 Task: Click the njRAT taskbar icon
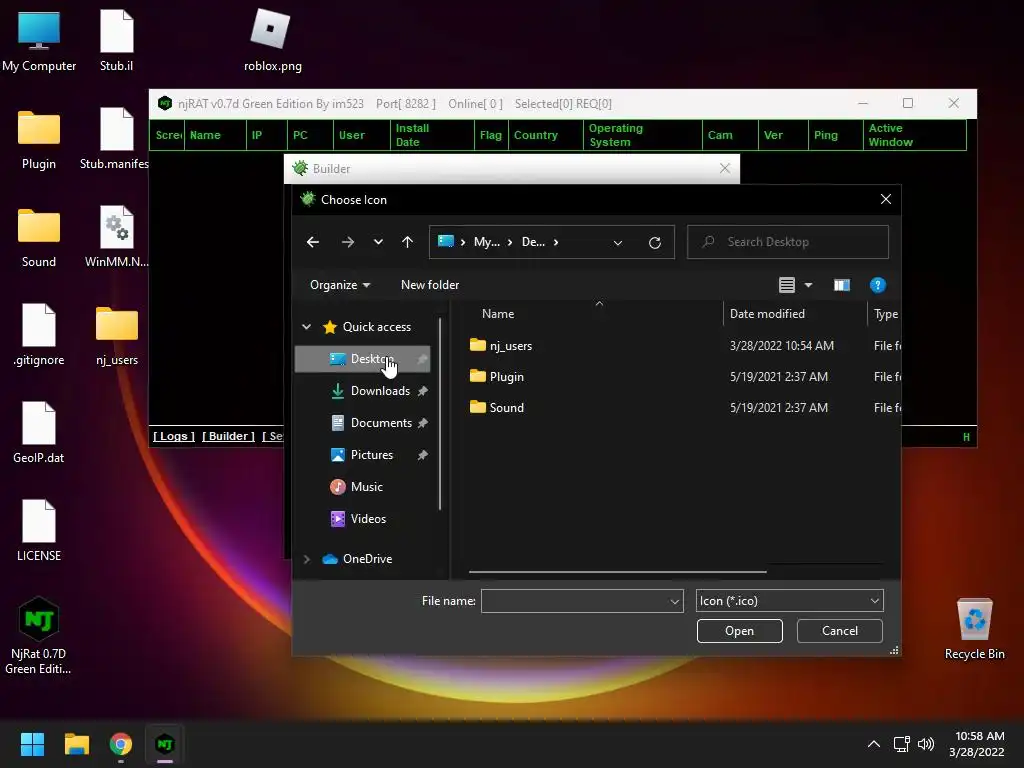[165, 744]
